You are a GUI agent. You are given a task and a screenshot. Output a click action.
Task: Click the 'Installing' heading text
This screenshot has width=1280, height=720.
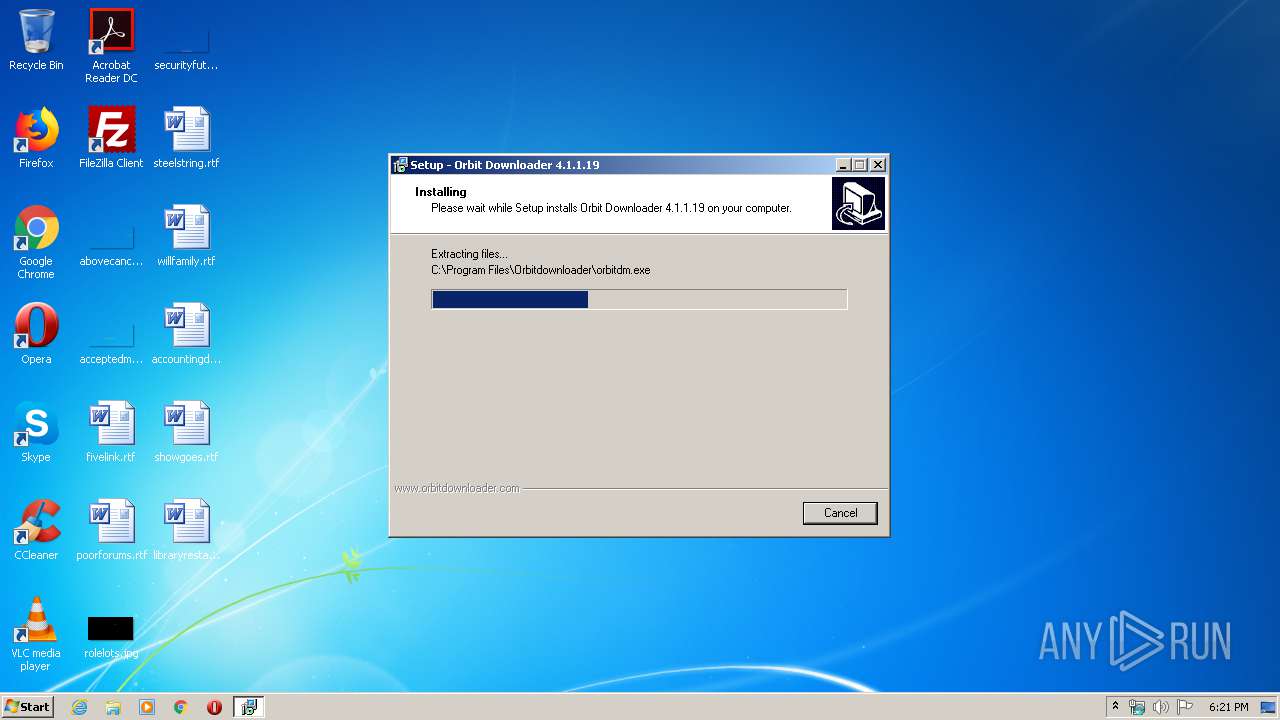(441, 192)
